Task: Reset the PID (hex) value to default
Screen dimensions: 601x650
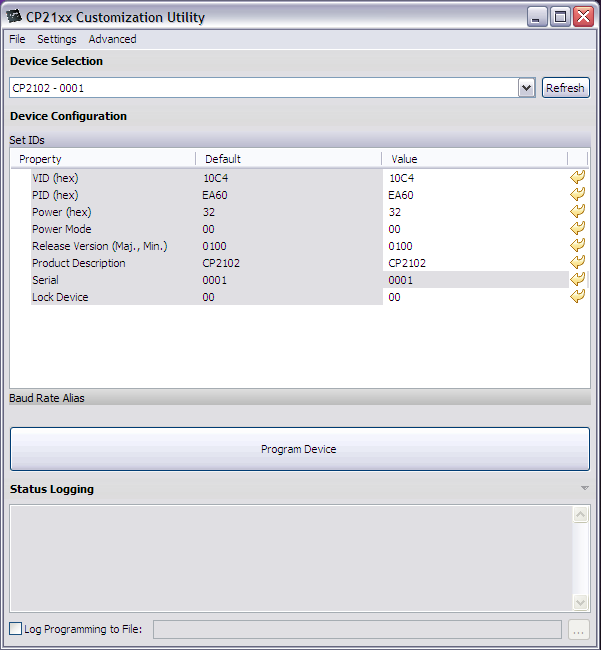Action: coord(577,194)
